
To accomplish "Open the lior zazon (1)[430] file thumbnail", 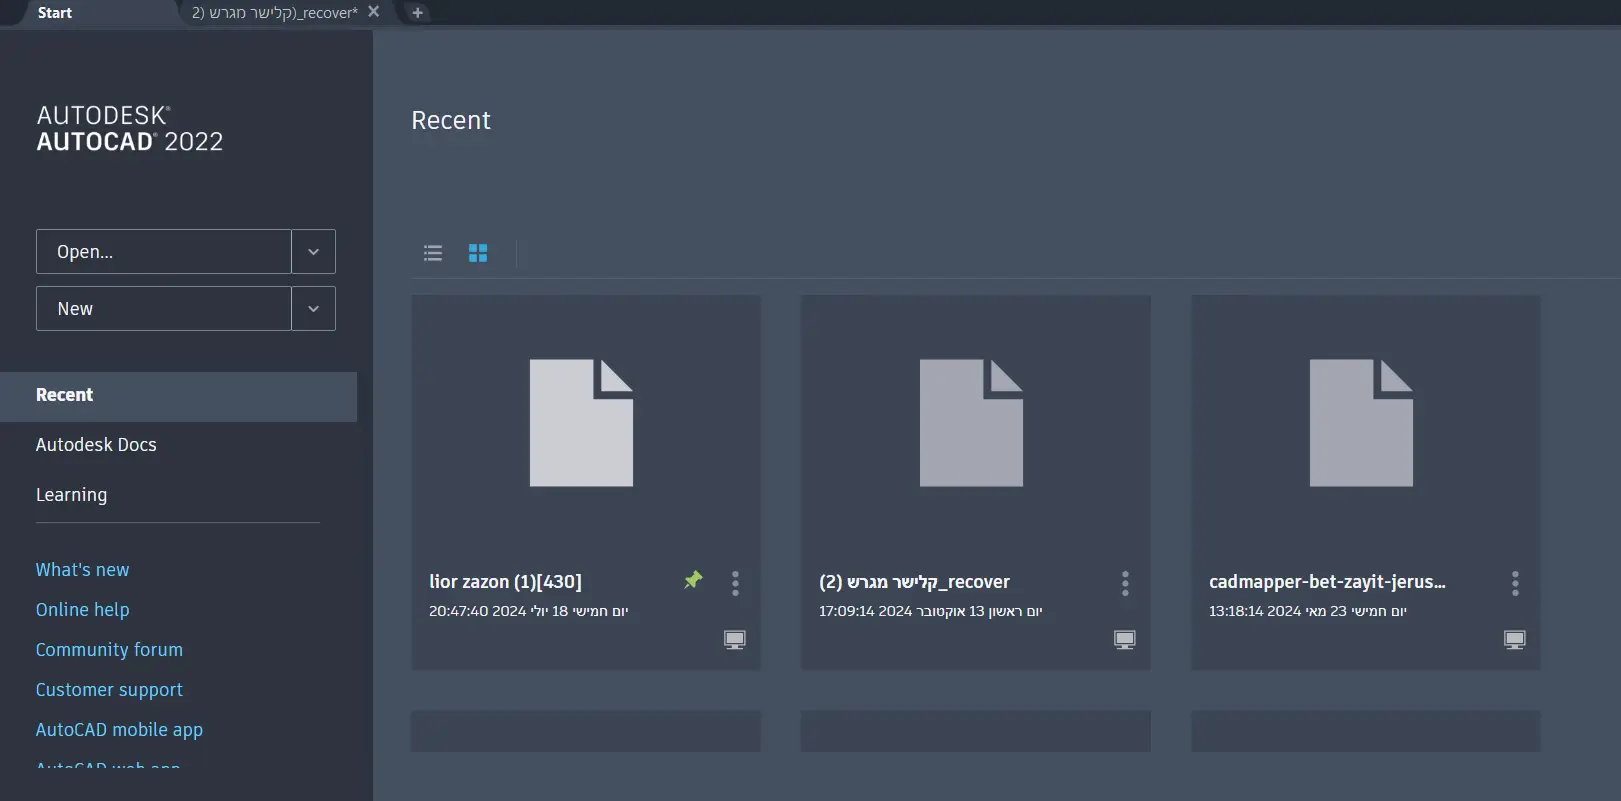I will tap(581, 423).
